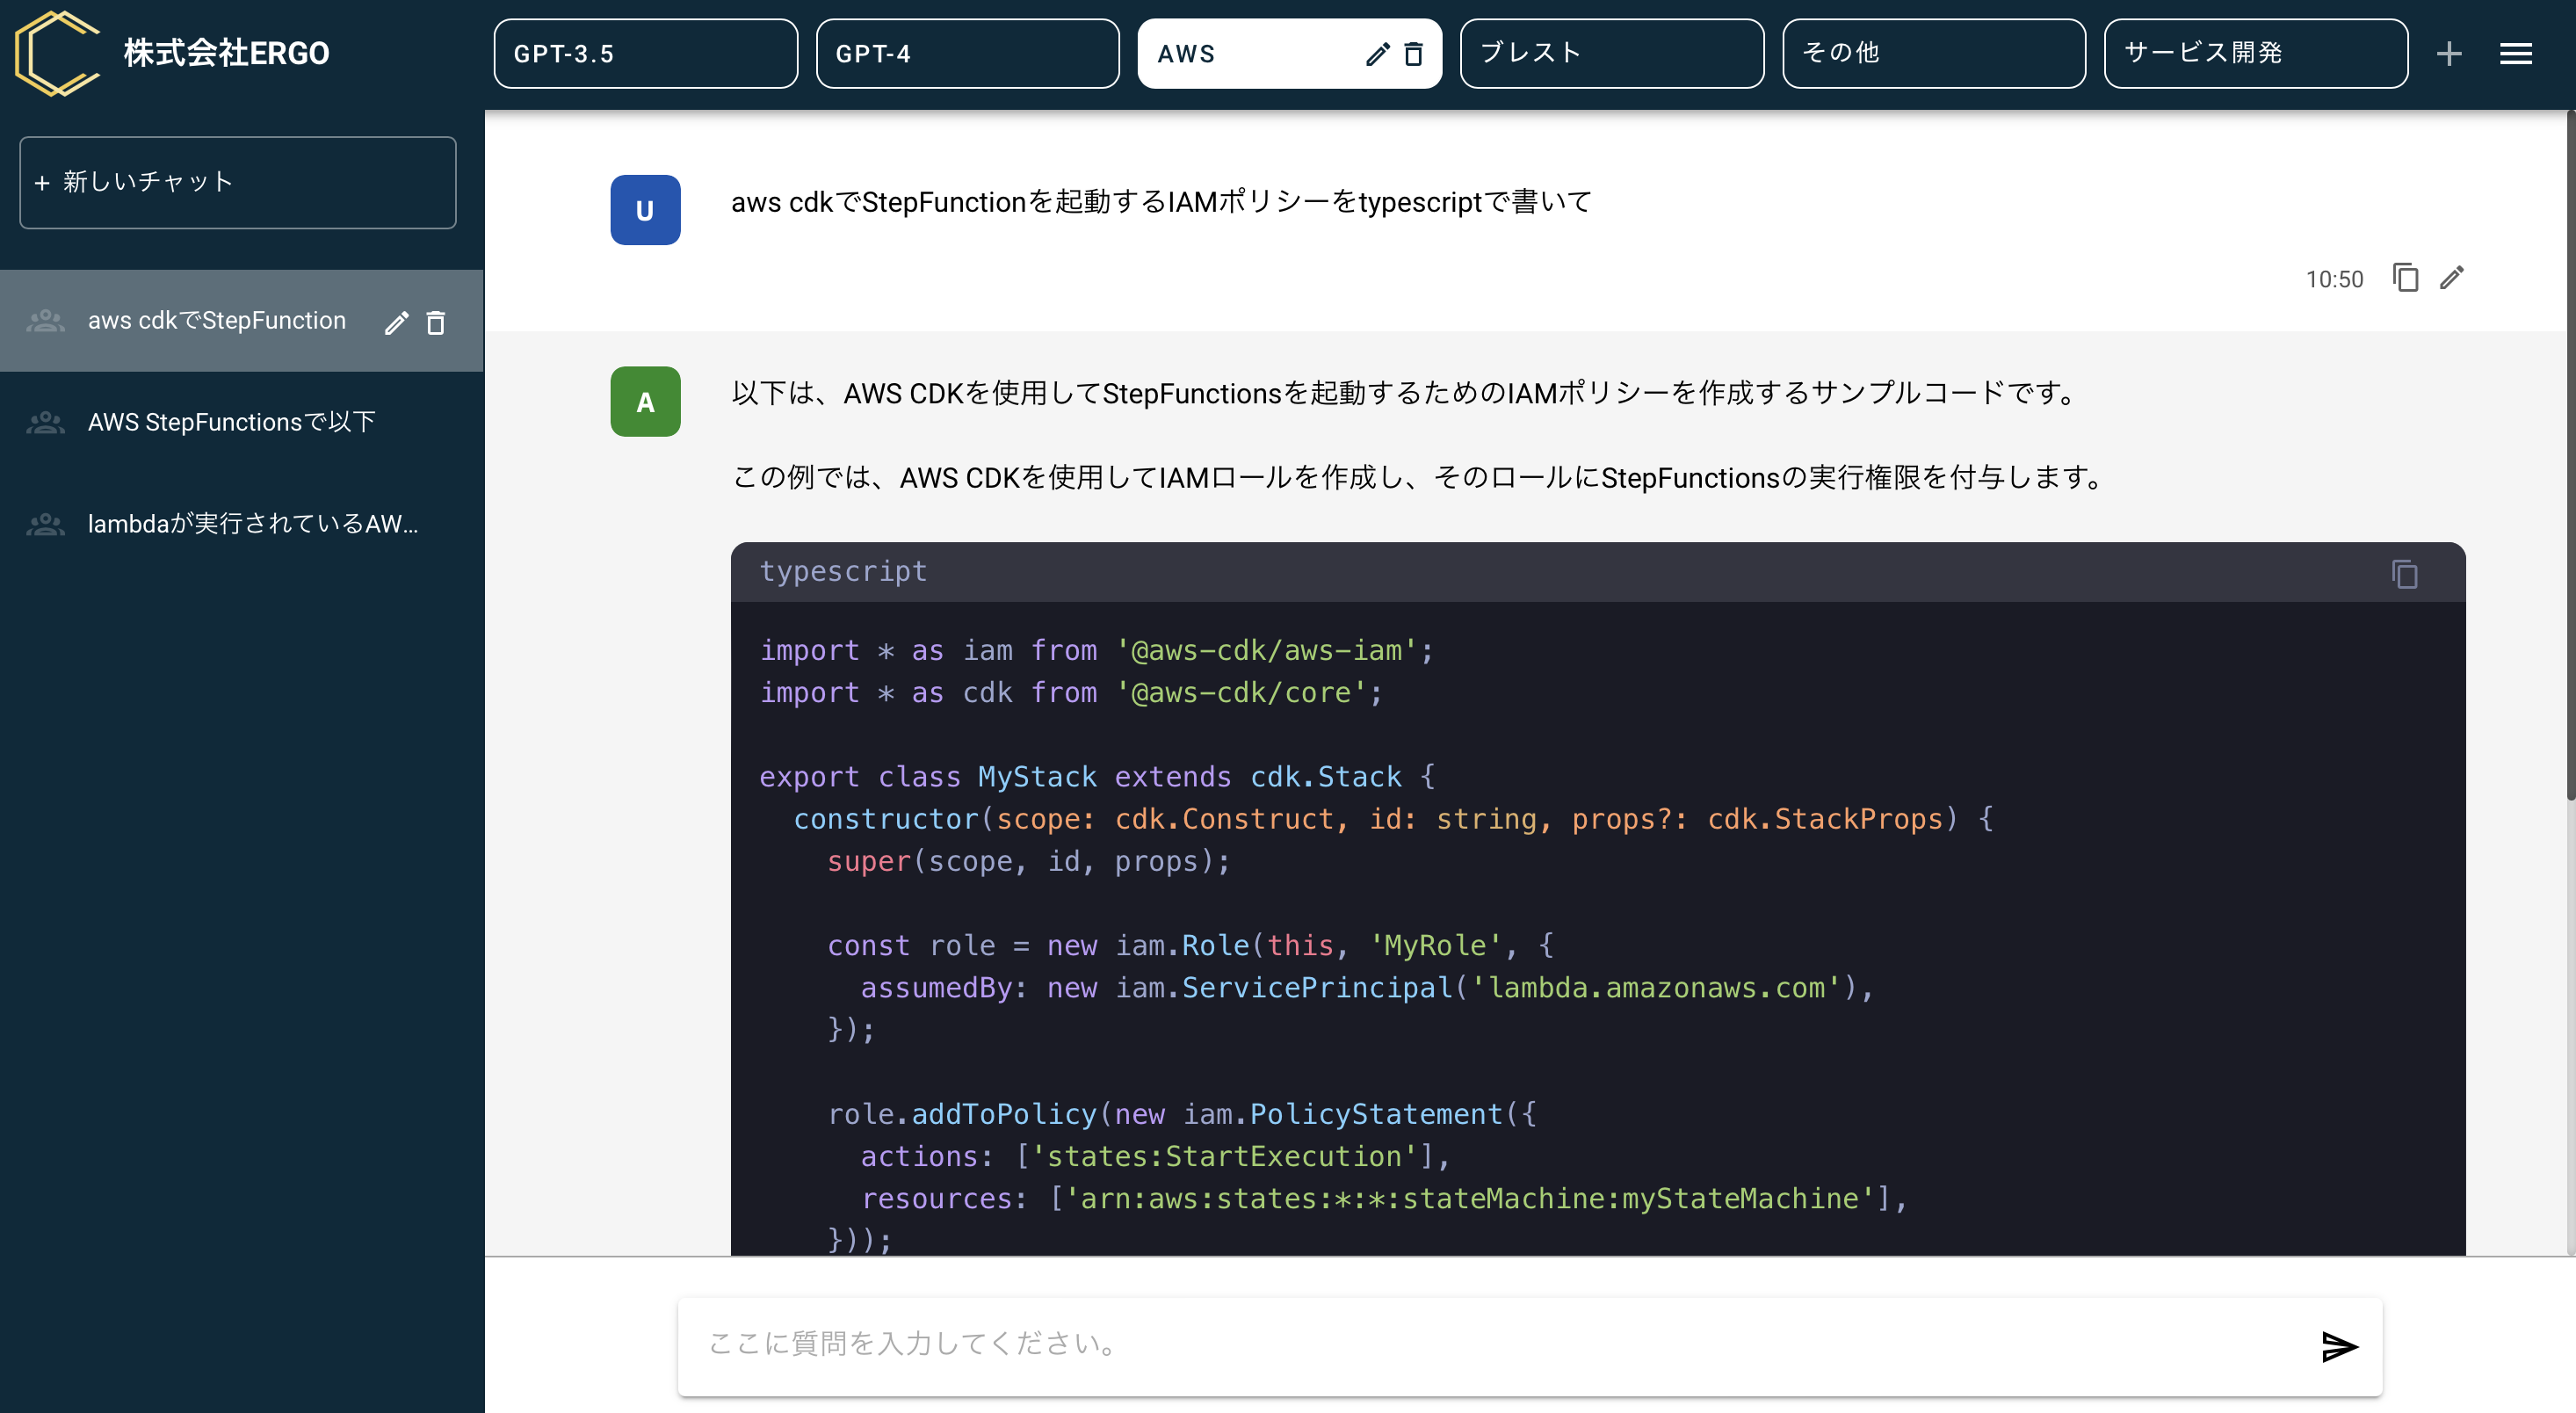Open the 'lambdaが実行されているAW...' chat

tap(241, 524)
